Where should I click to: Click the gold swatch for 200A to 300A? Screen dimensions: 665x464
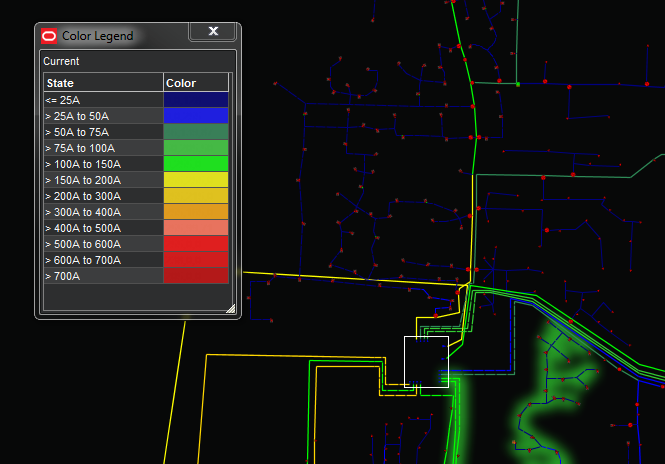click(x=196, y=196)
